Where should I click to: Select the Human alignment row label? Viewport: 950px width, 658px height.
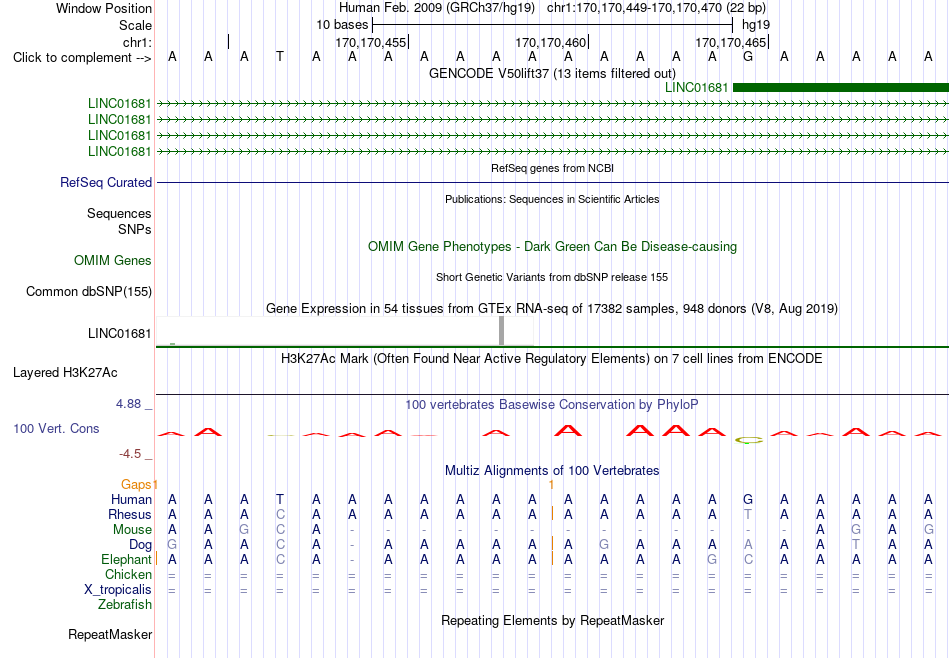pyautogui.click(x=131, y=499)
